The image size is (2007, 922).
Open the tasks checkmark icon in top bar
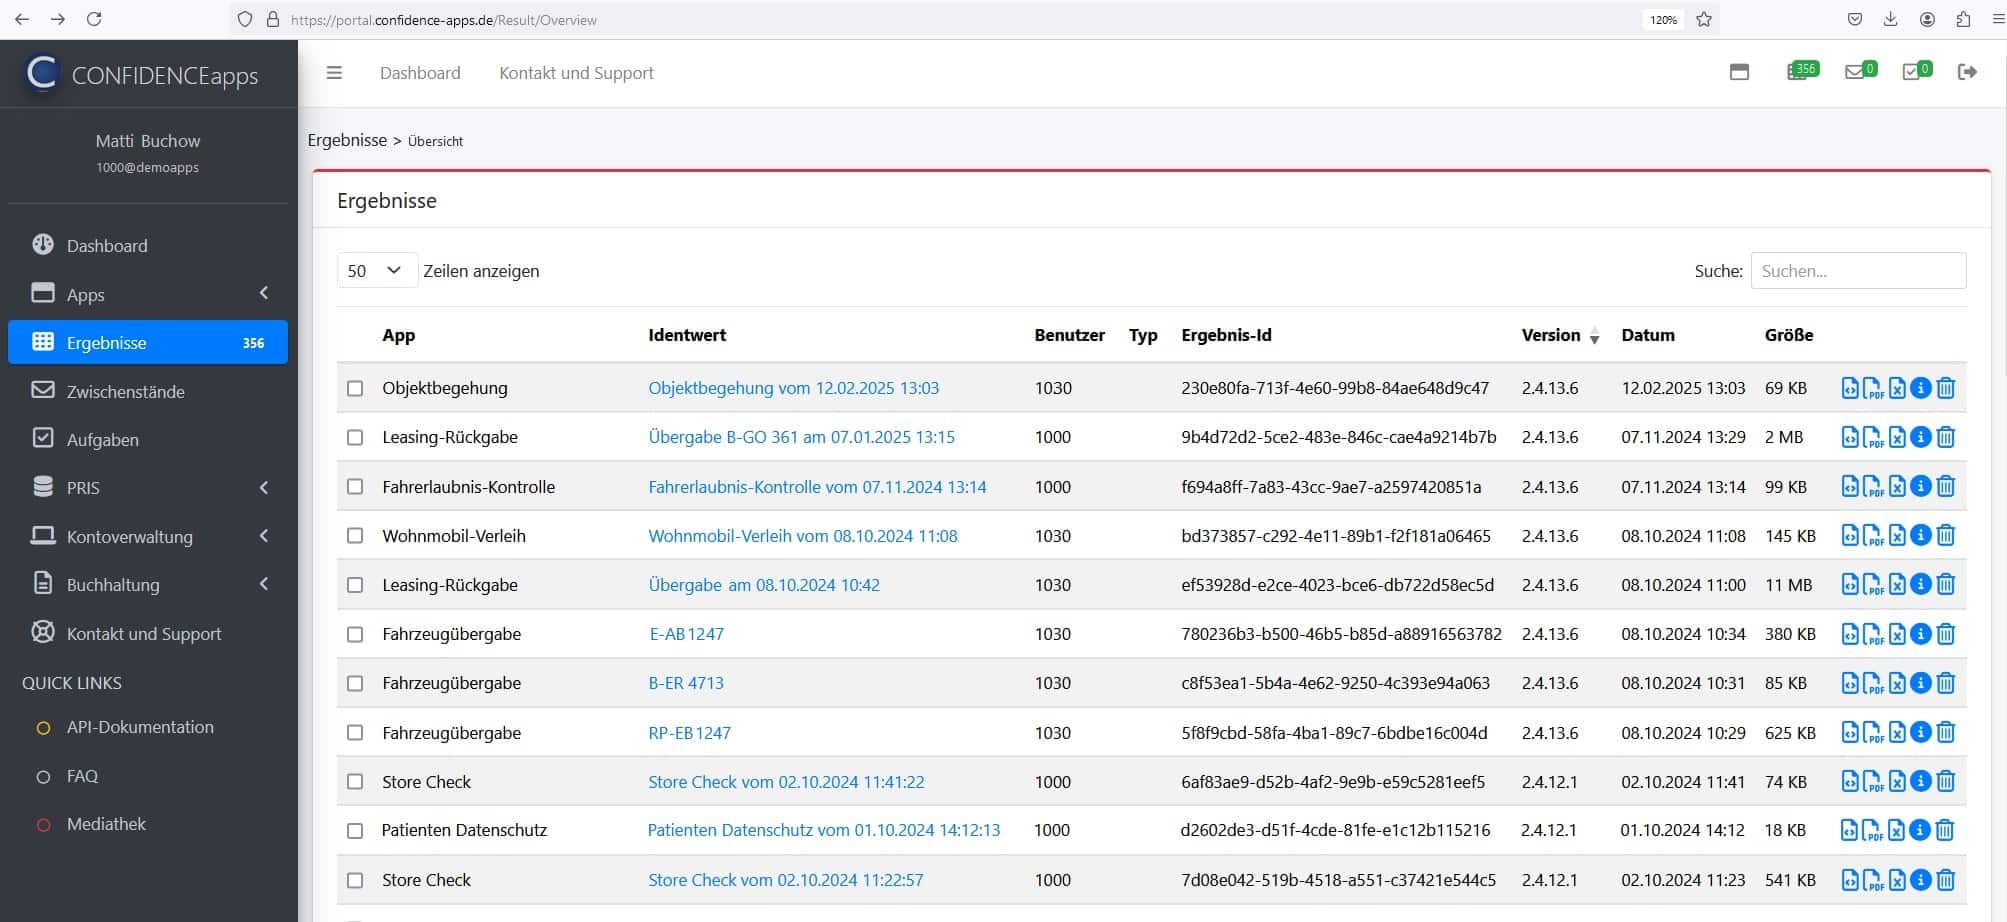[x=1916, y=71]
